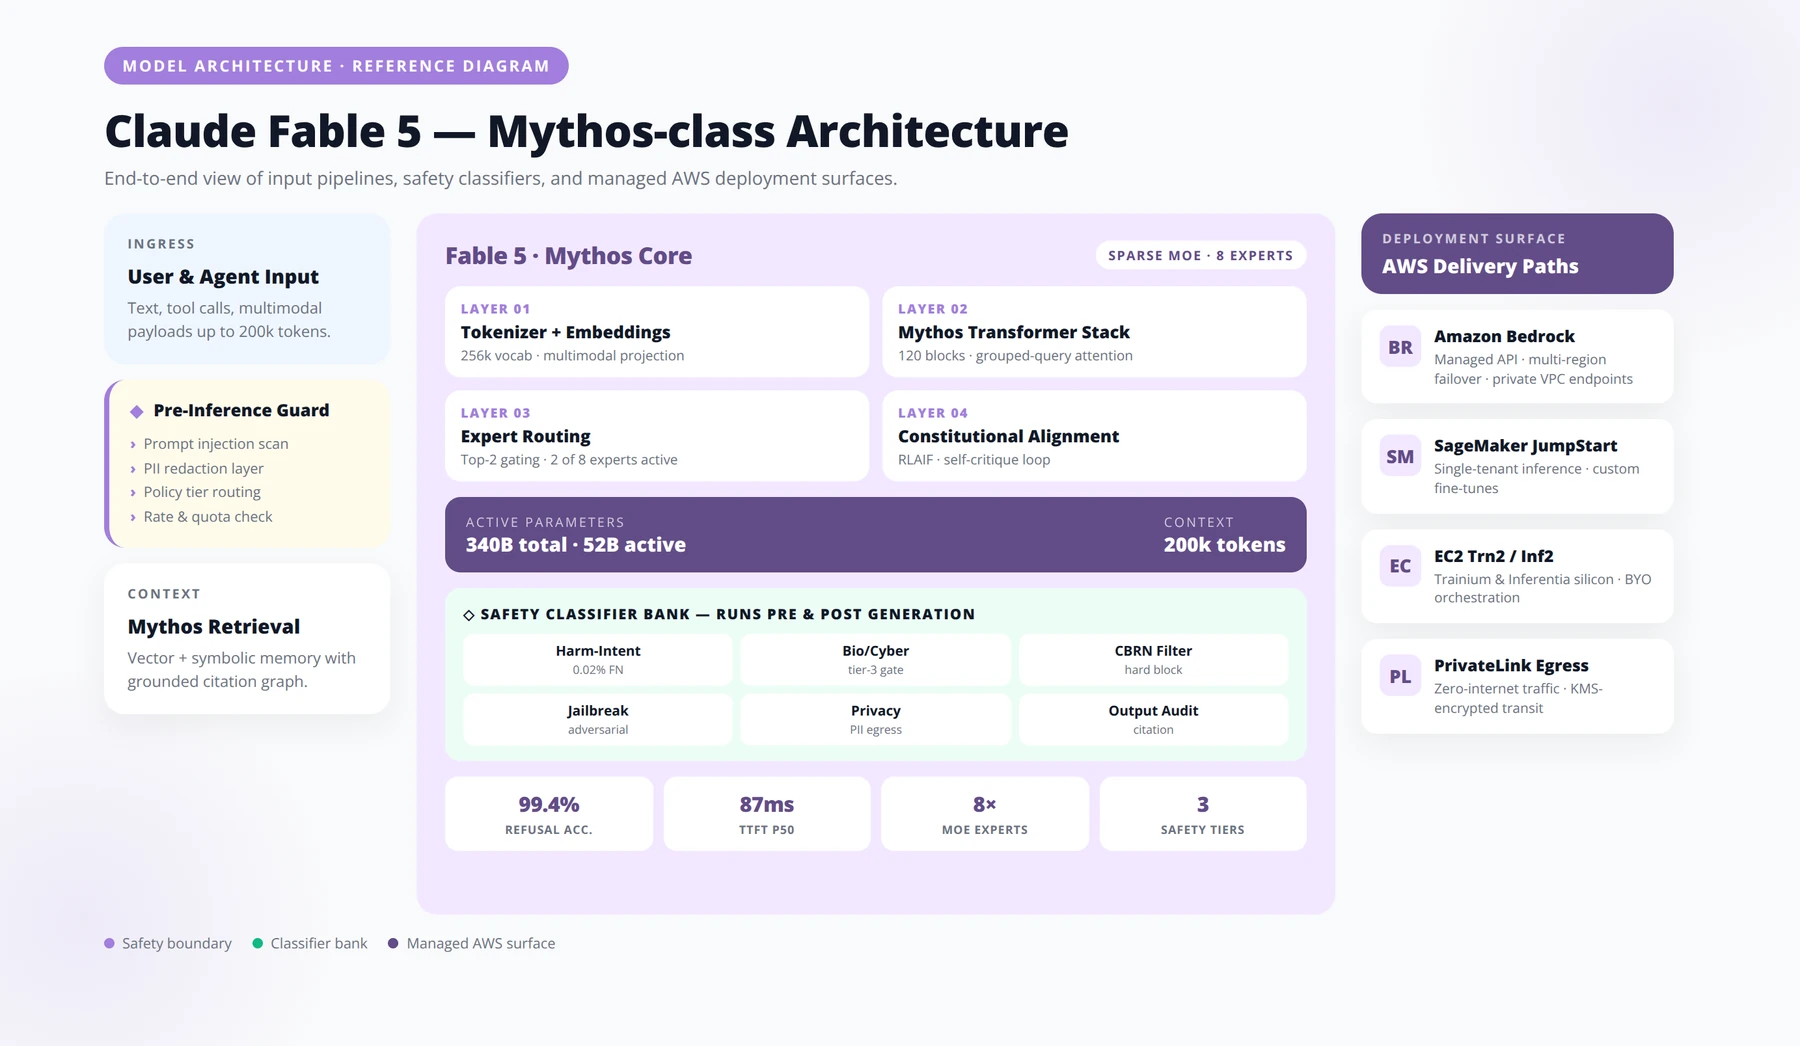Viewport: 1800px width, 1046px height.
Task: Click the 99.4% Refusal Acc. stat tile
Action: 549,814
